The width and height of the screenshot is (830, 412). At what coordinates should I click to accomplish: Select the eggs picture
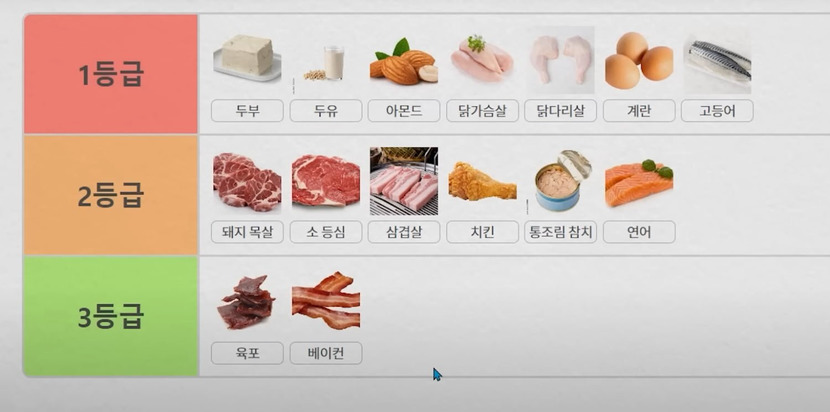[x=639, y=60]
